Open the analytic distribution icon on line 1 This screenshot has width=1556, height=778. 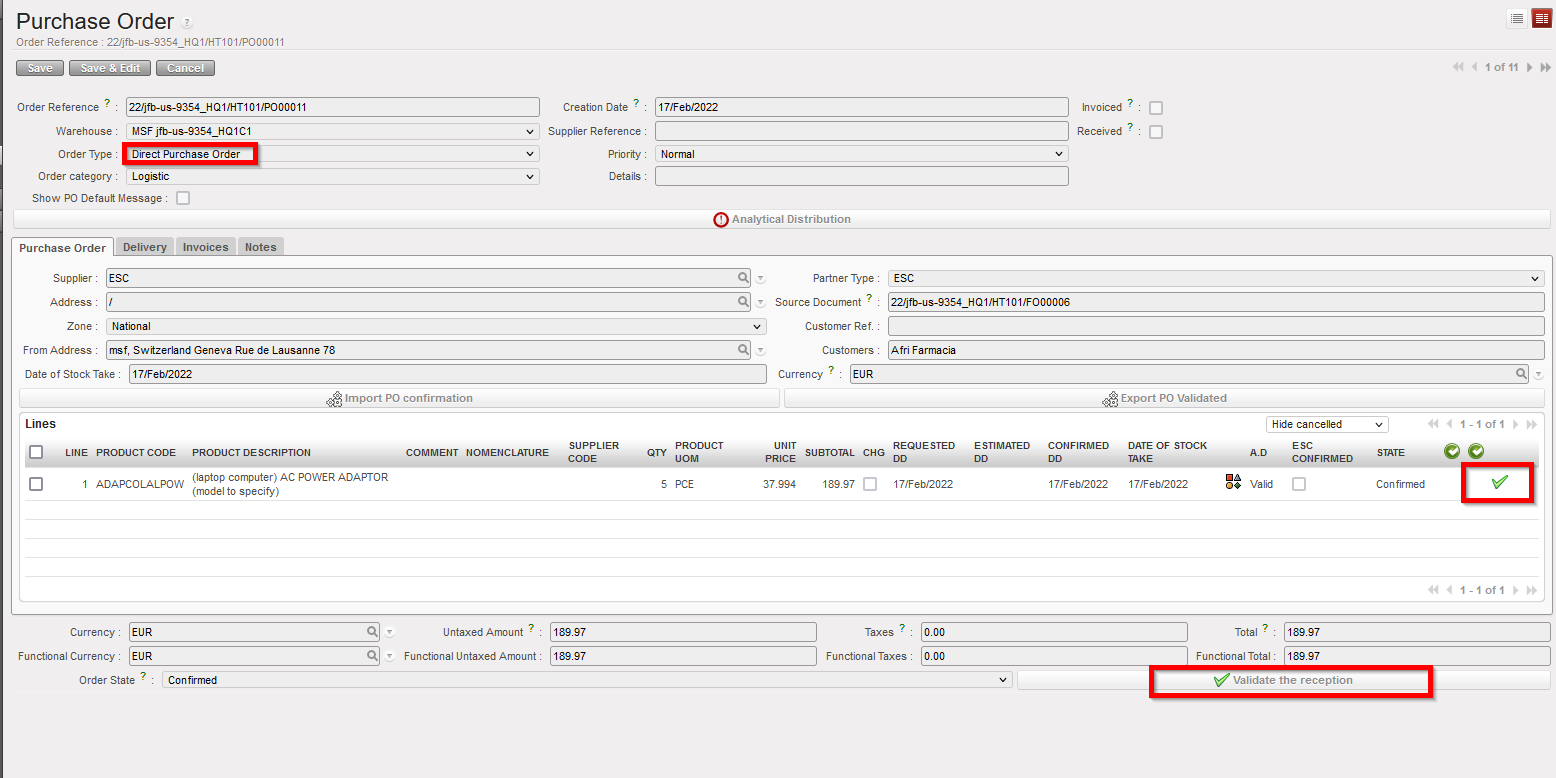1233,483
